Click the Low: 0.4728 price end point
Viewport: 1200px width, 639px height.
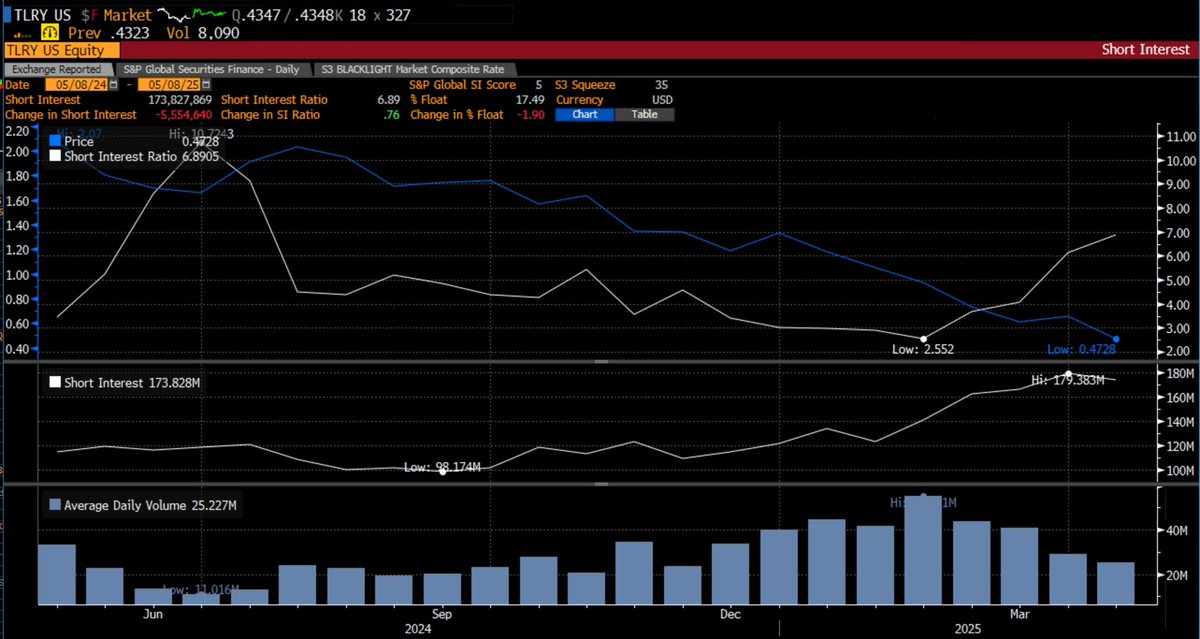pyautogui.click(x=1116, y=340)
